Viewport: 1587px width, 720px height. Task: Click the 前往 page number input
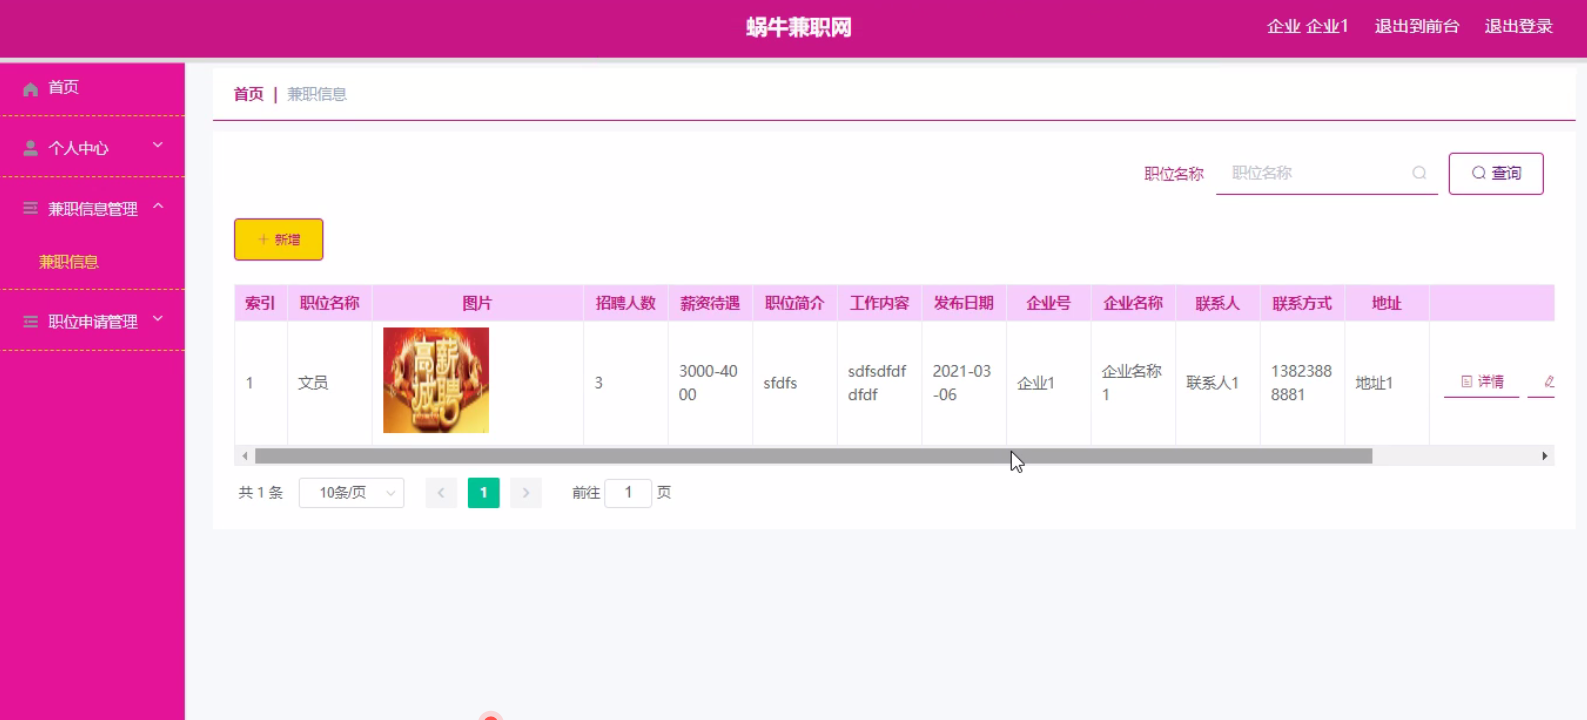coord(628,493)
